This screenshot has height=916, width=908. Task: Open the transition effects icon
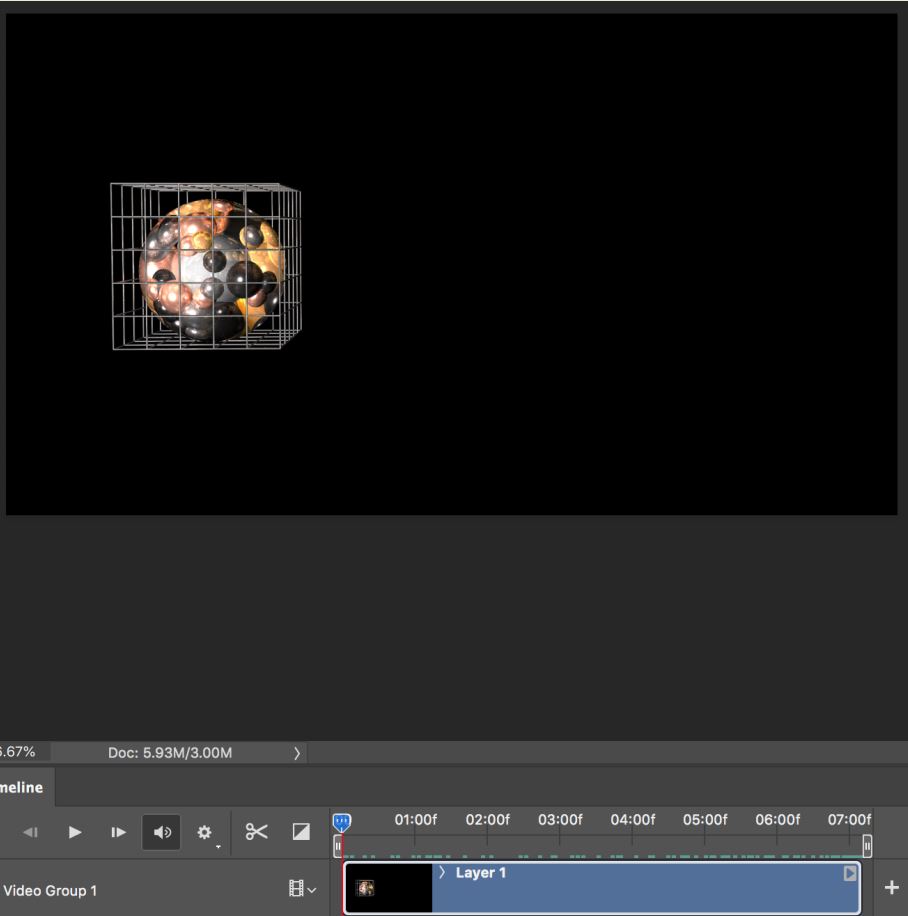[301, 831]
